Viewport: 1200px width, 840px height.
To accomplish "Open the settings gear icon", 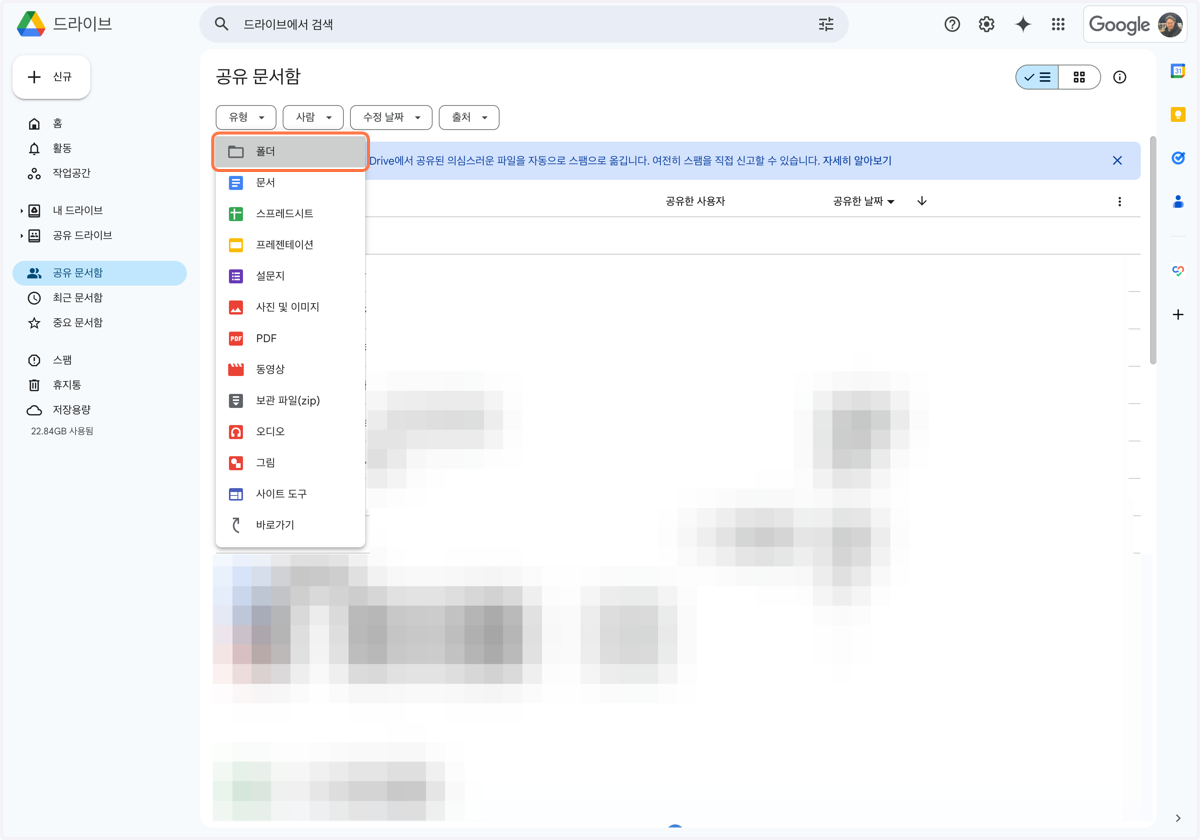I will coord(987,24).
